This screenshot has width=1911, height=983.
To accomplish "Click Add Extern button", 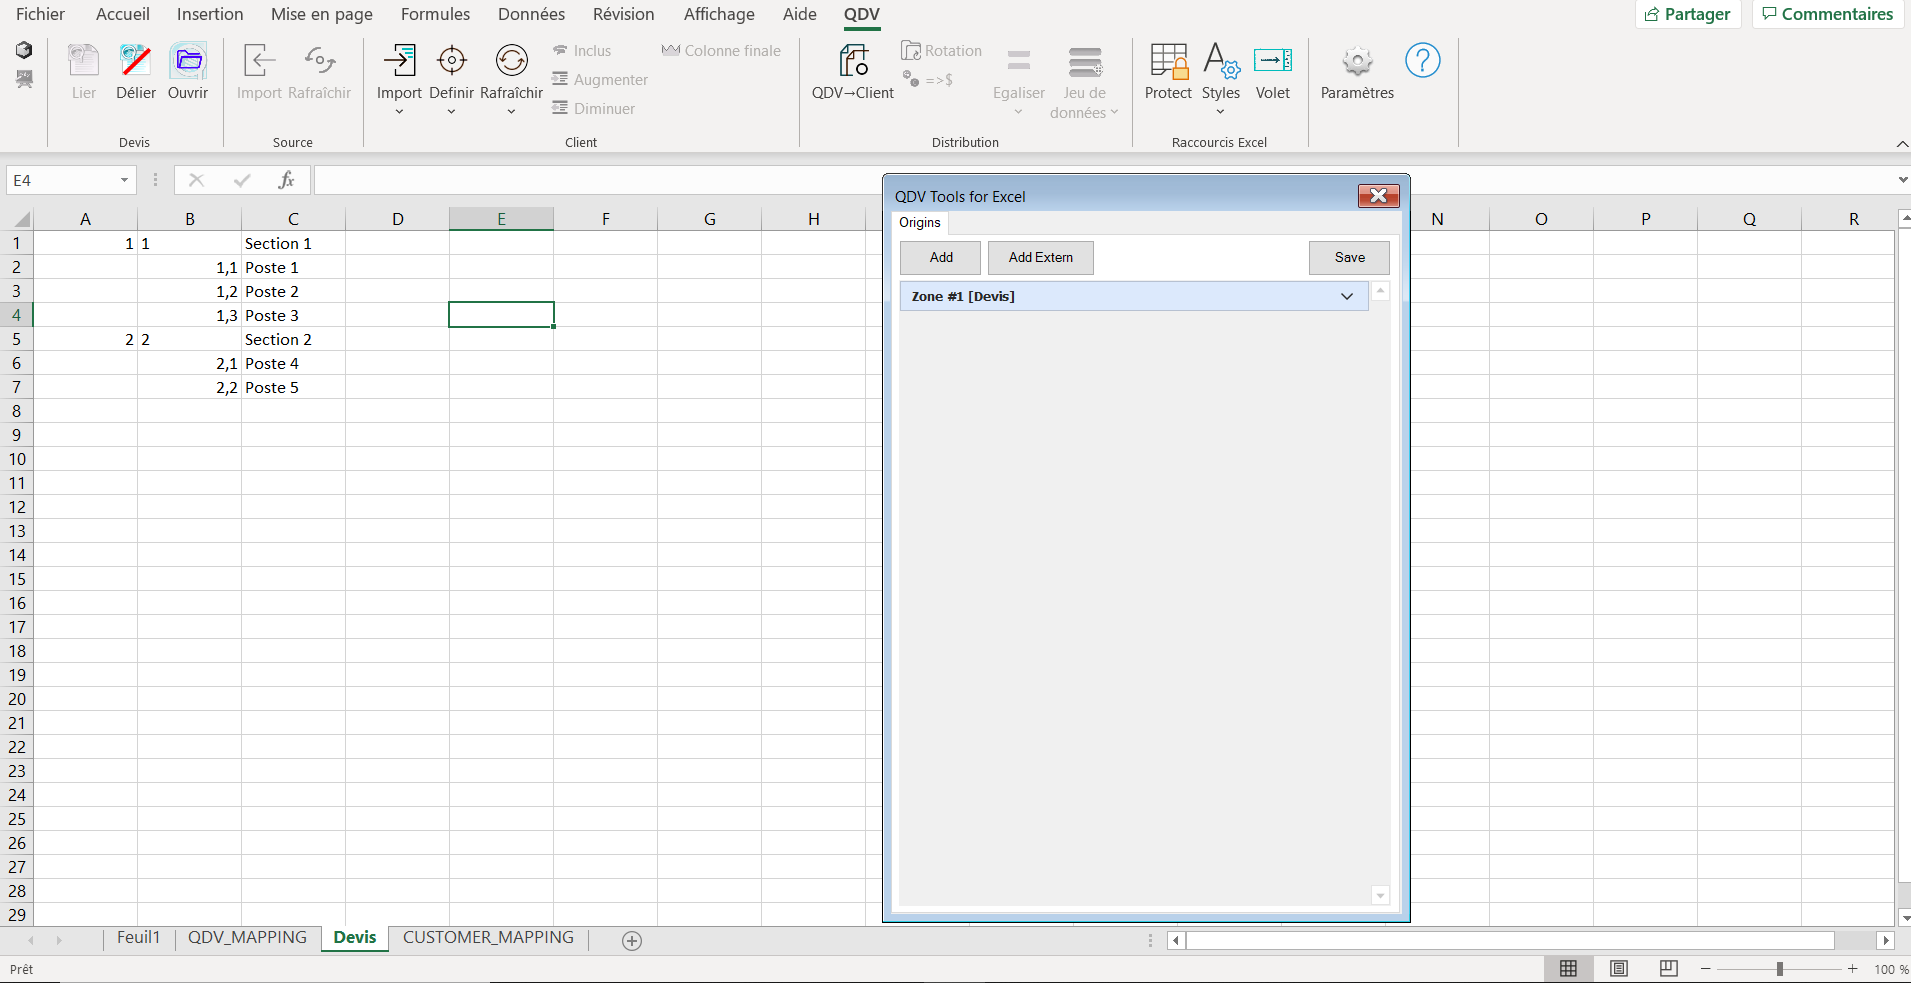I will pyautogui.click(x=1040, y=258).
